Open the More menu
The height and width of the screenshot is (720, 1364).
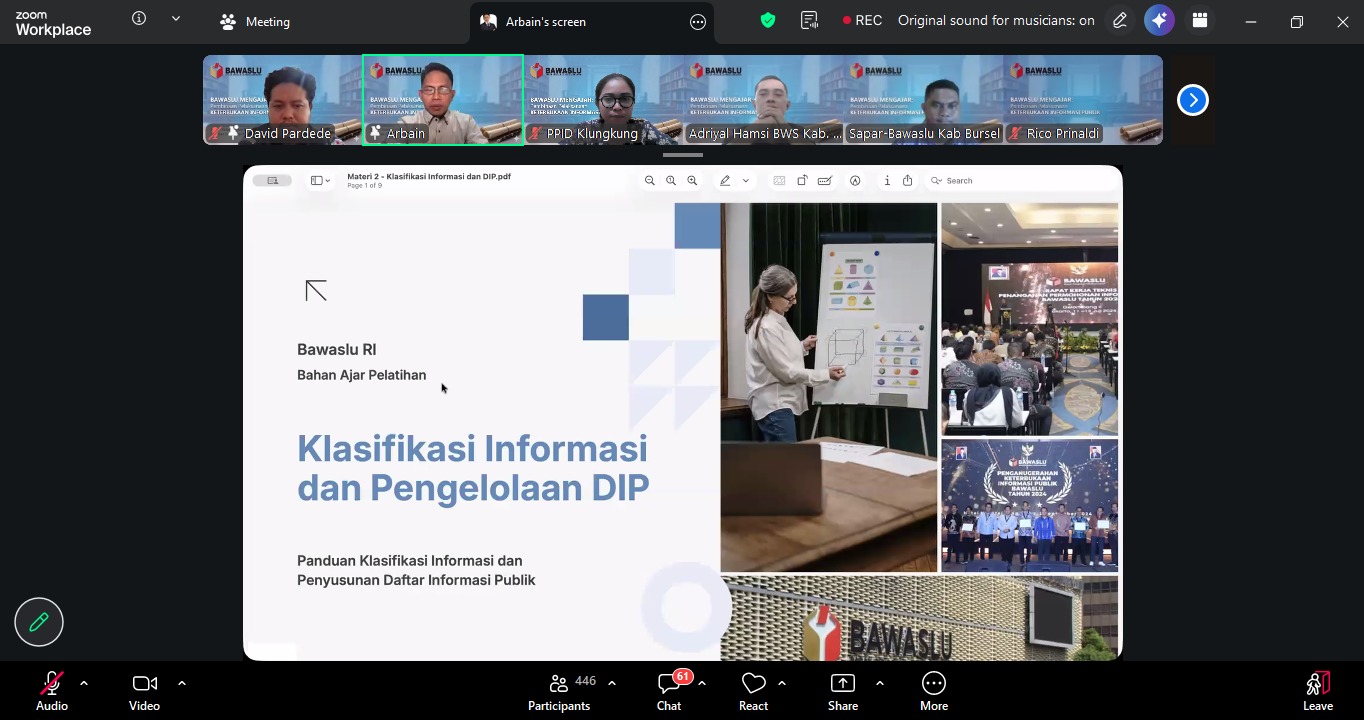point(934,691)
